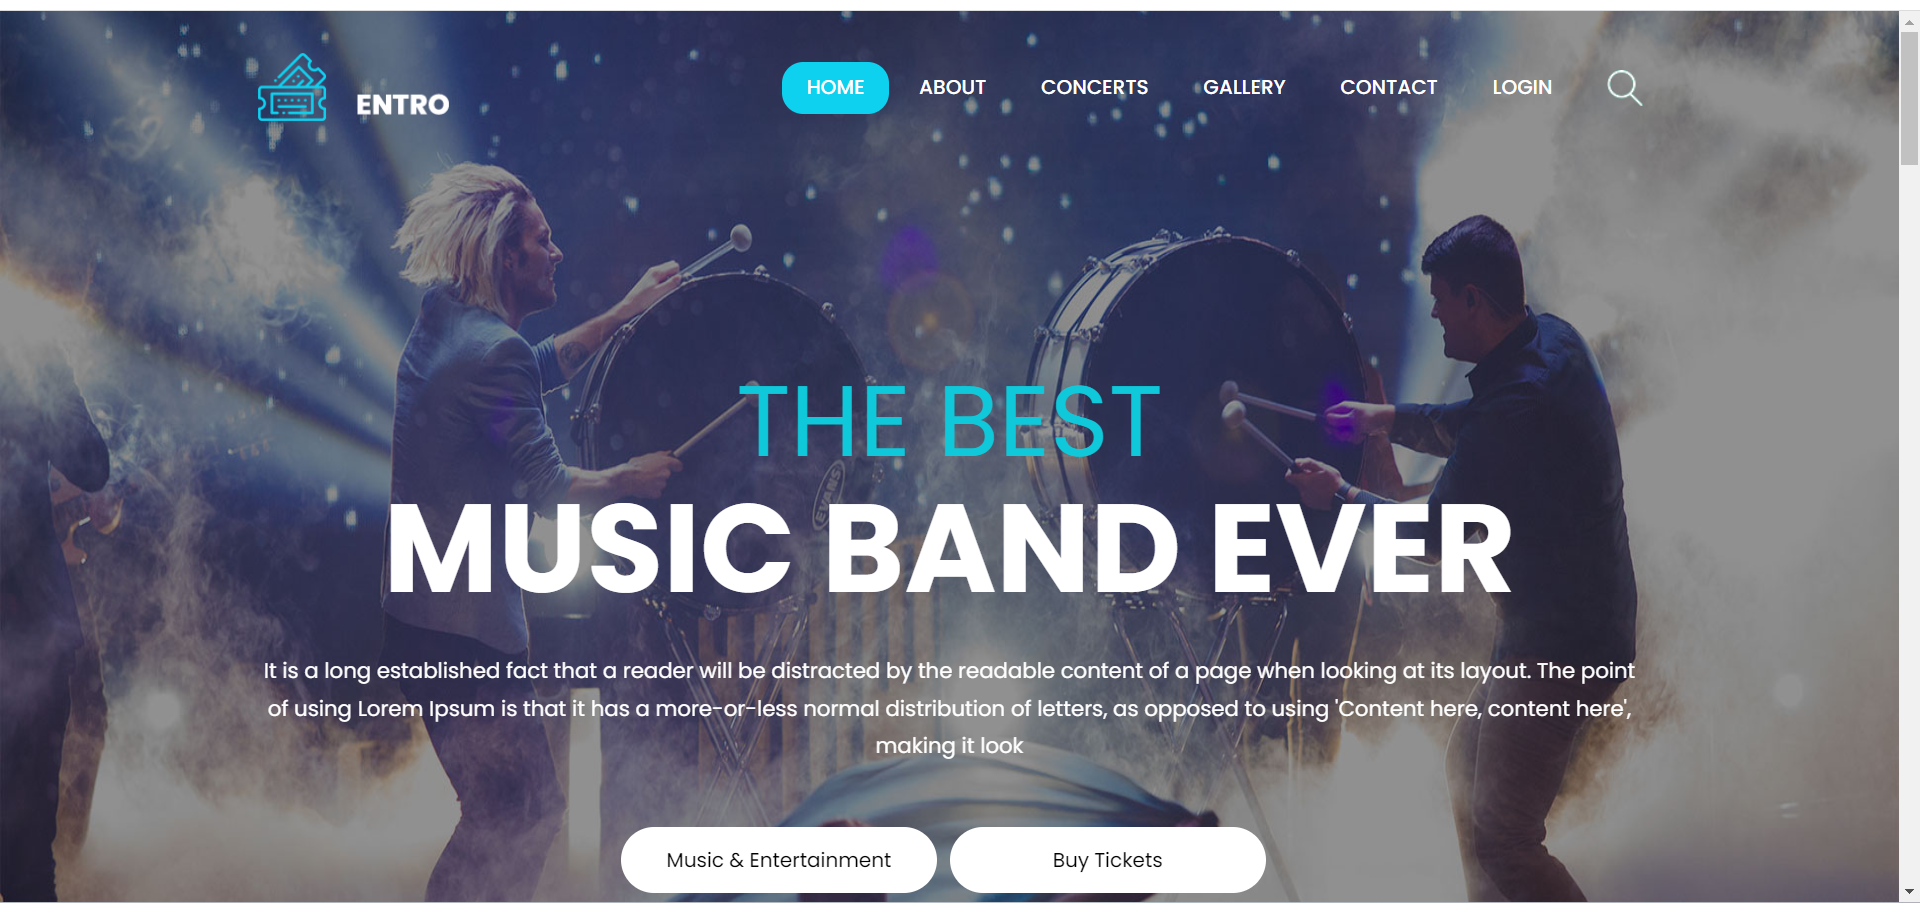Click the LOGIN link
The height and width of the screenshot is (903, 1920).
pyautogui.click(x=1522, y=88)
